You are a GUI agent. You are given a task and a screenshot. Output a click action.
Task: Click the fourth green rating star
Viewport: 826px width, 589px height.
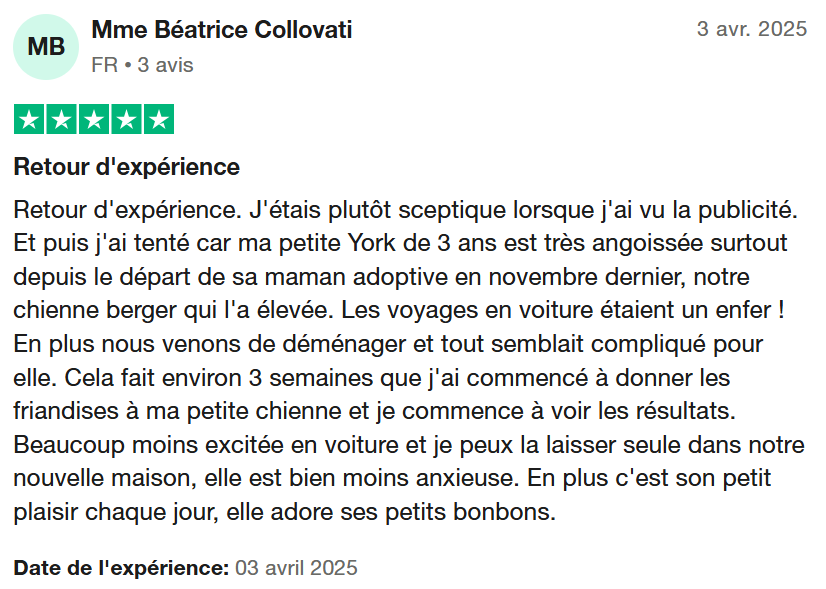126,120
